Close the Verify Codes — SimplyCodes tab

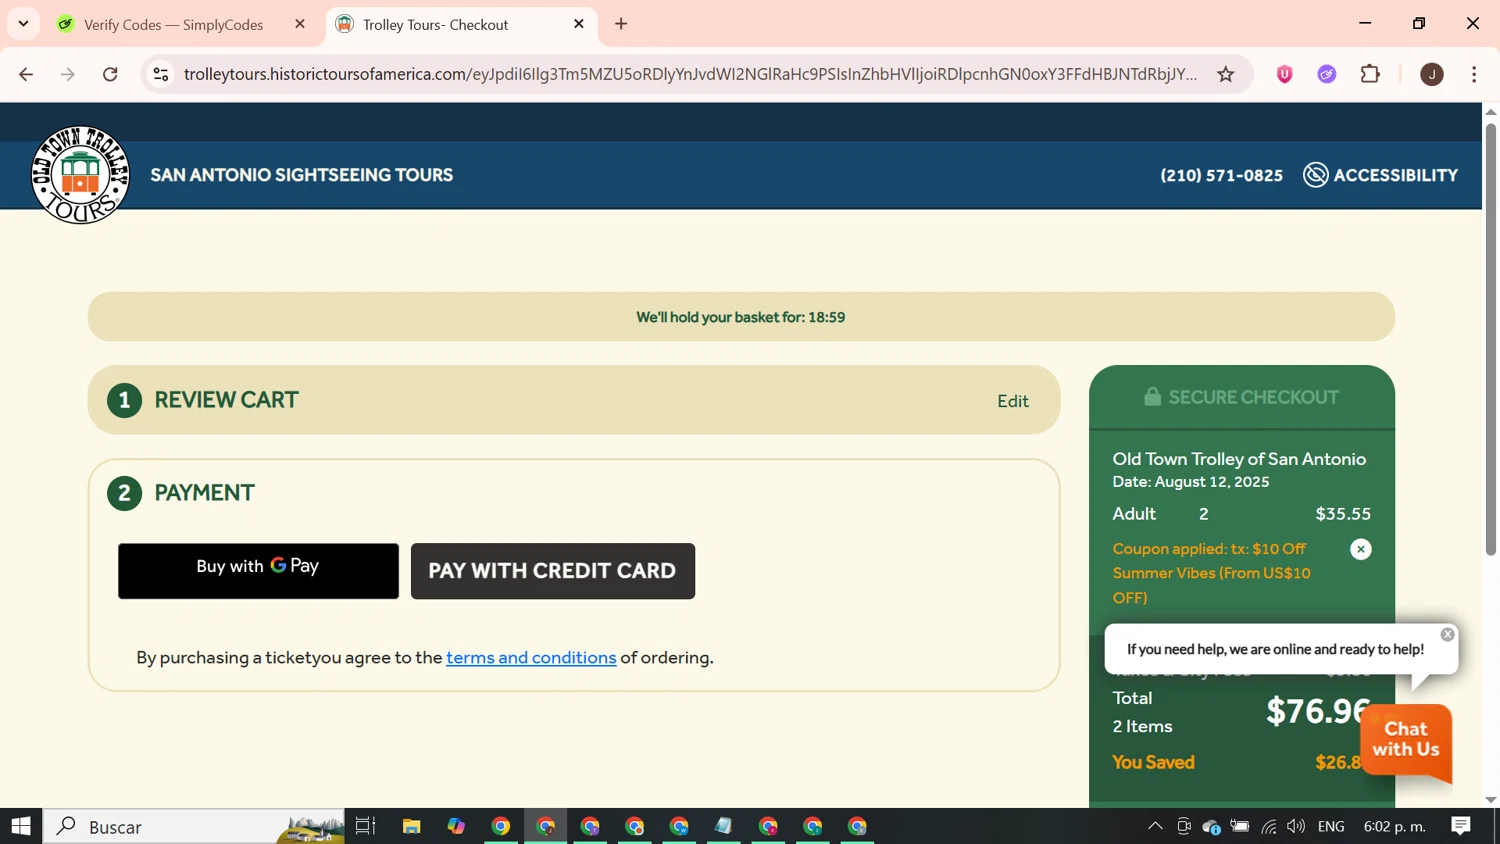[x=300, y=24]
